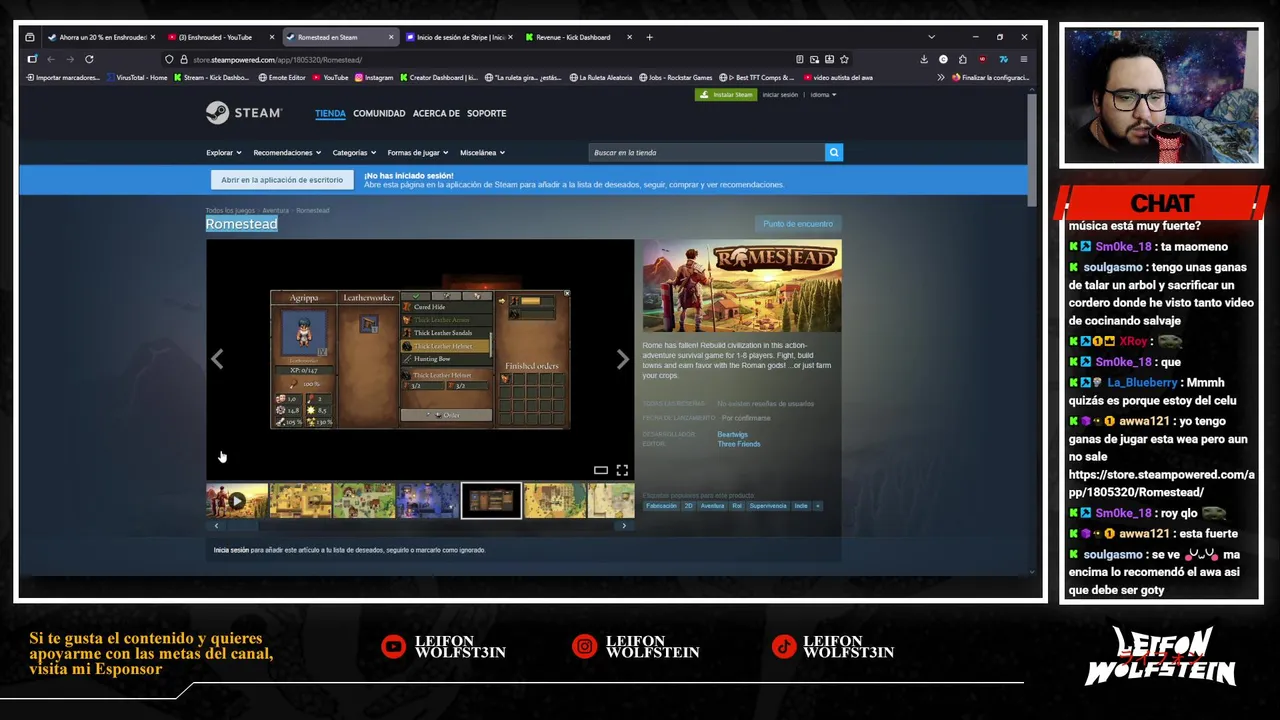This screenshot has height=720, width=1280.
Task: Play the trailer video thumbnail
Action: (237, 501)
